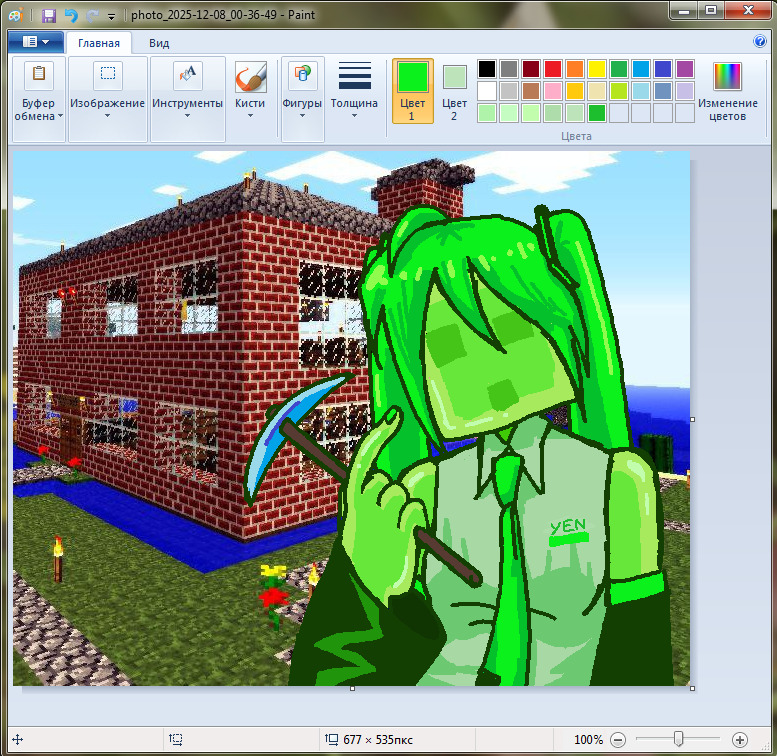Select the Цвет 1 foreground color button
777x756 pixels.
point(413,91)
